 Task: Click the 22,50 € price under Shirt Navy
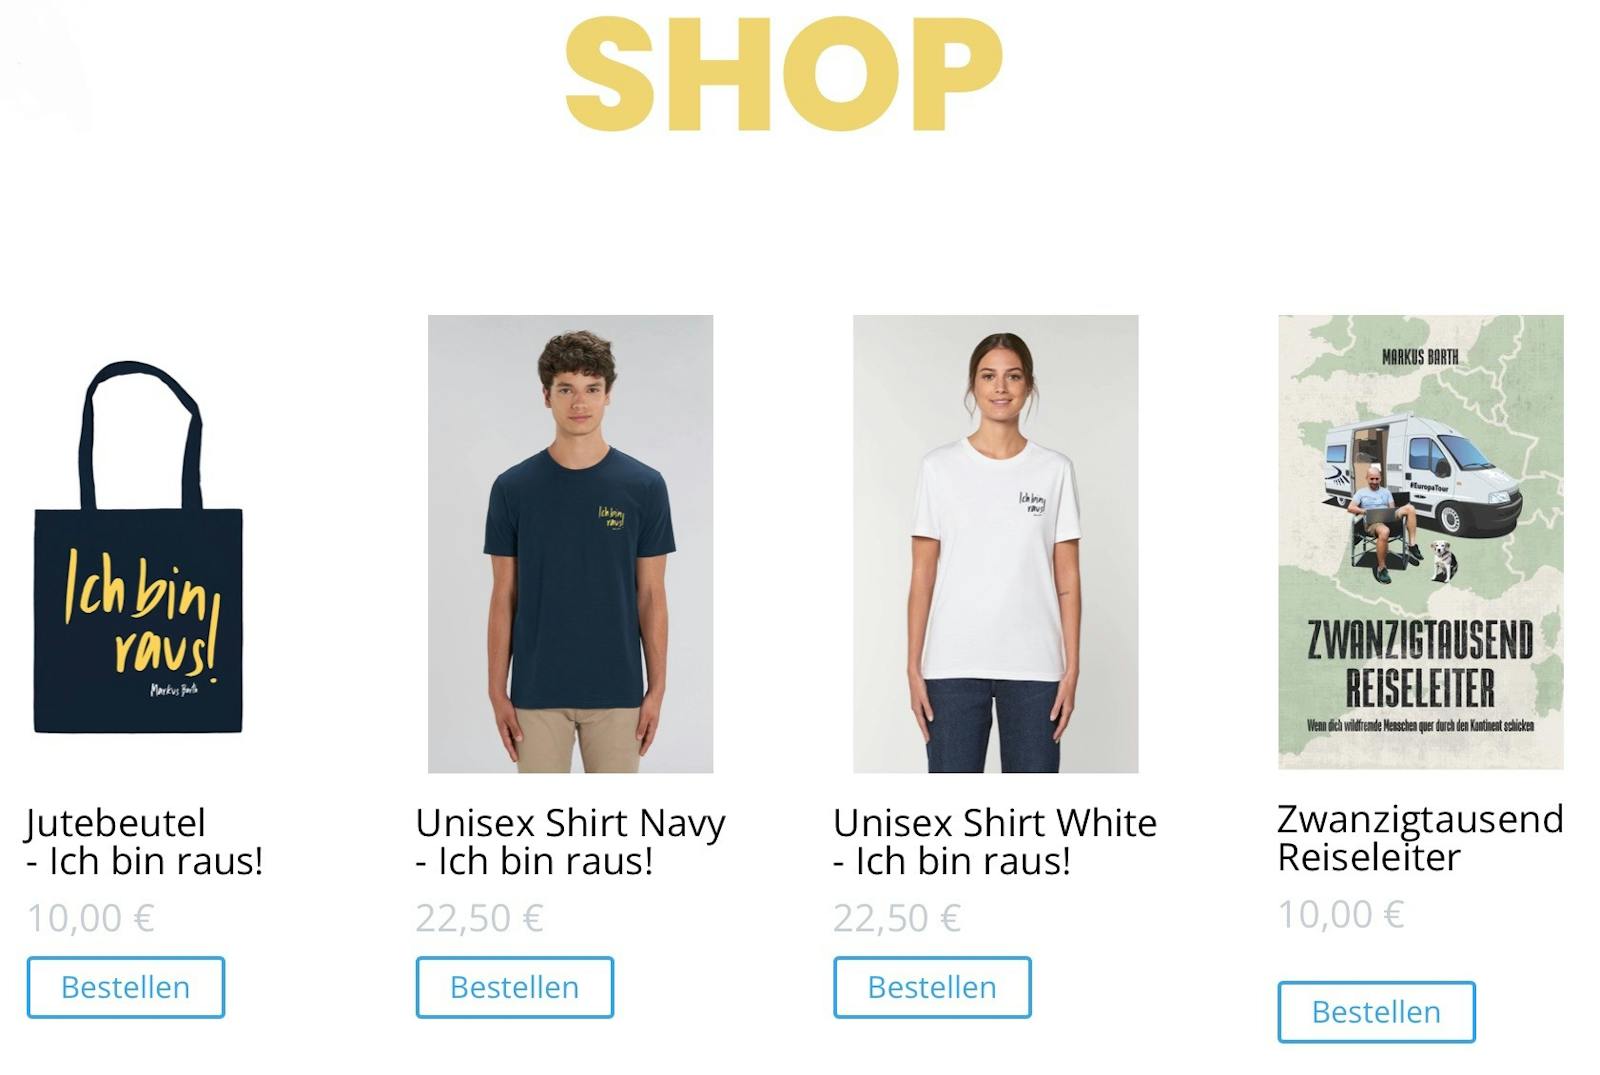tap(479, 918)
